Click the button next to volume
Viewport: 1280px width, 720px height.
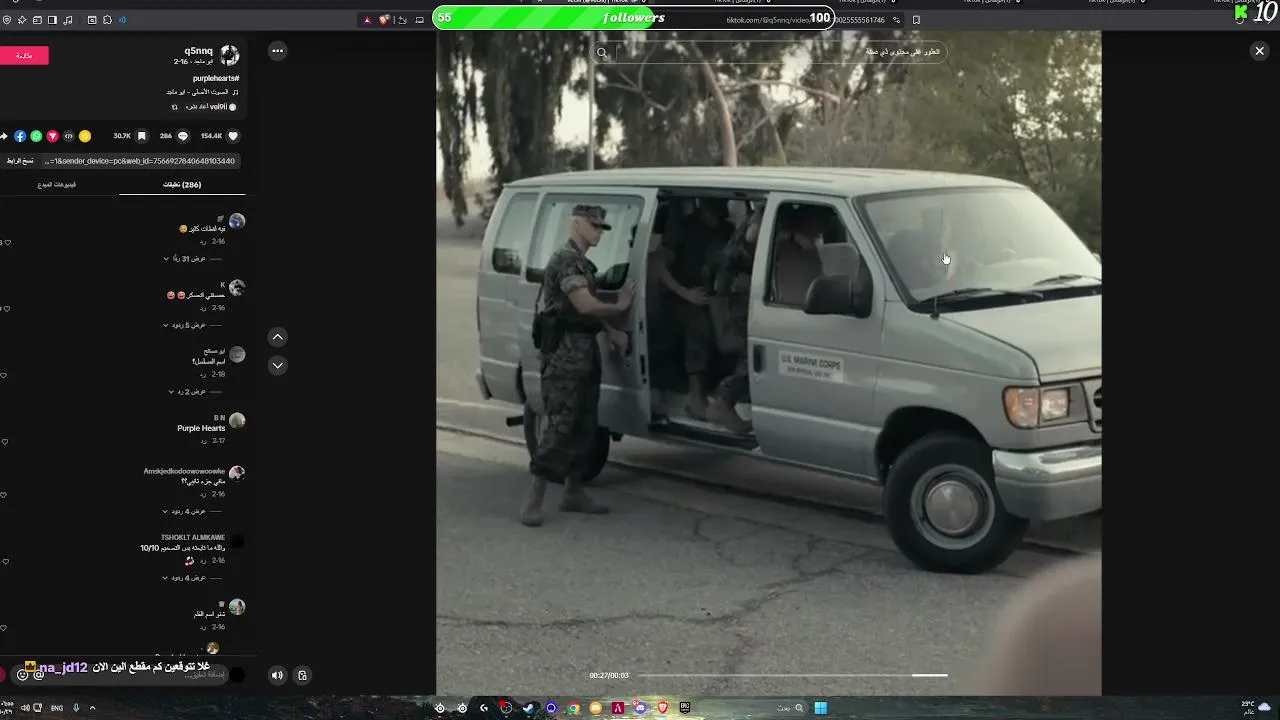[302, 675]
